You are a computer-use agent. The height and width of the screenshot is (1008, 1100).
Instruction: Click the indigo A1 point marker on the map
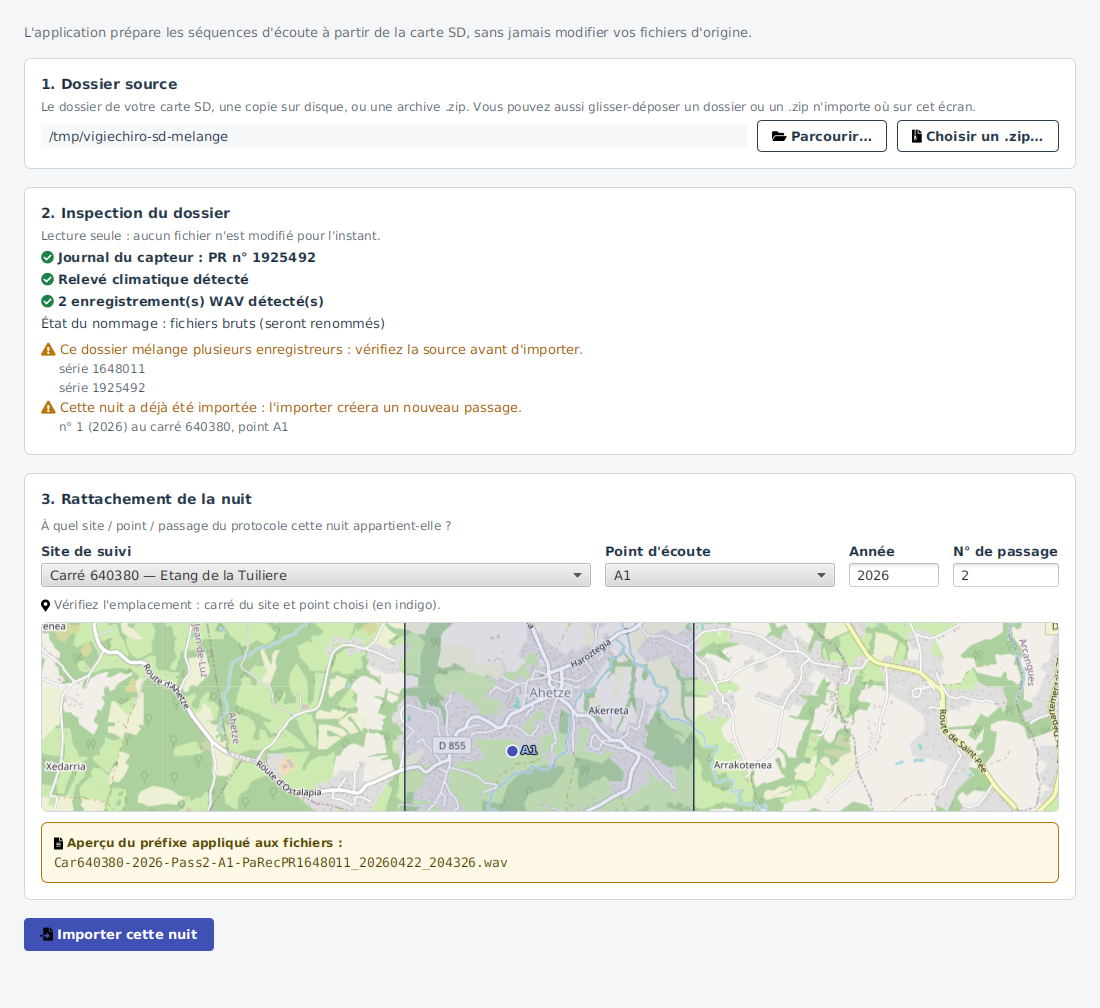[512, 751]
